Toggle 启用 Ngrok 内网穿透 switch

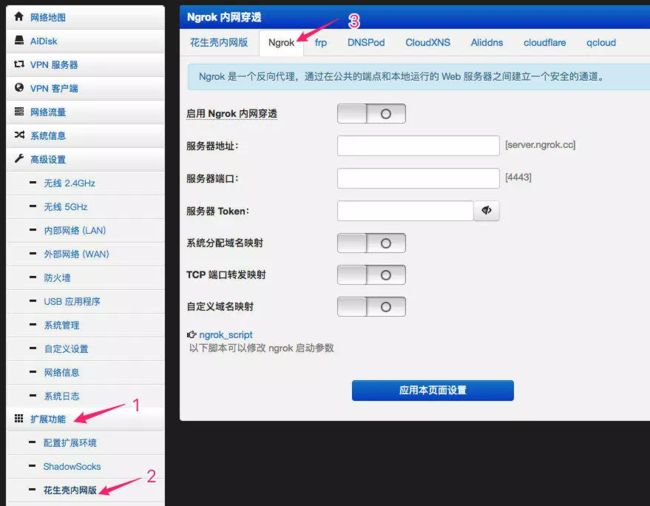click(x=371, y=114)
